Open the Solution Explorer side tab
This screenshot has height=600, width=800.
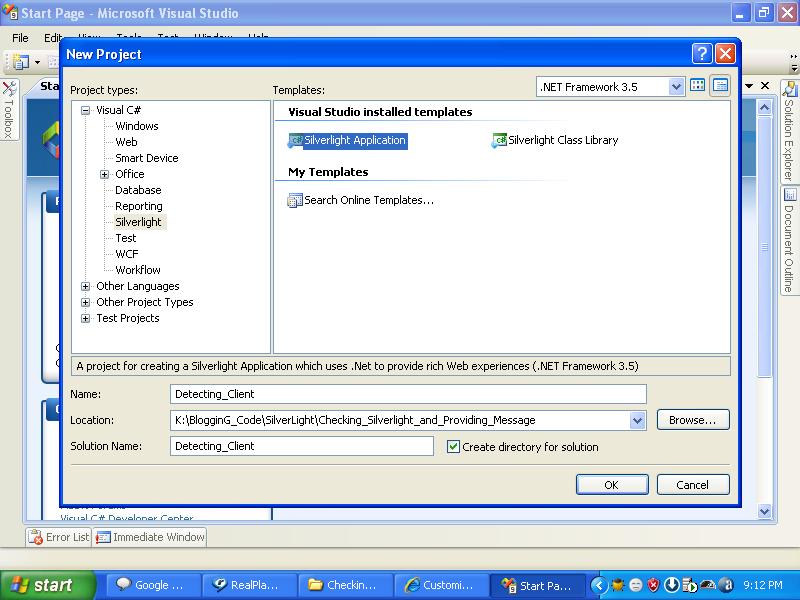789,132
